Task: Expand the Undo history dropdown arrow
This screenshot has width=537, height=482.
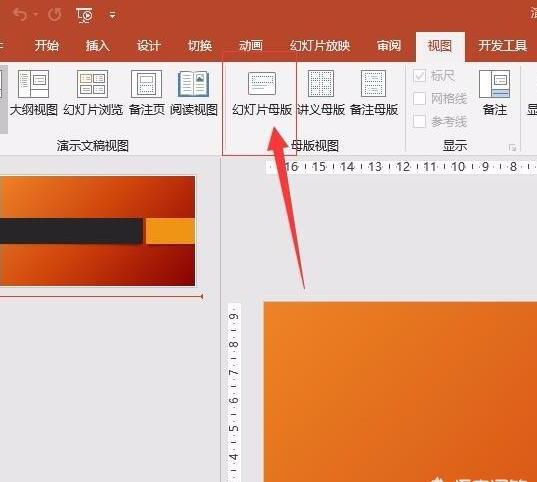Action: (x=36, y=15)
